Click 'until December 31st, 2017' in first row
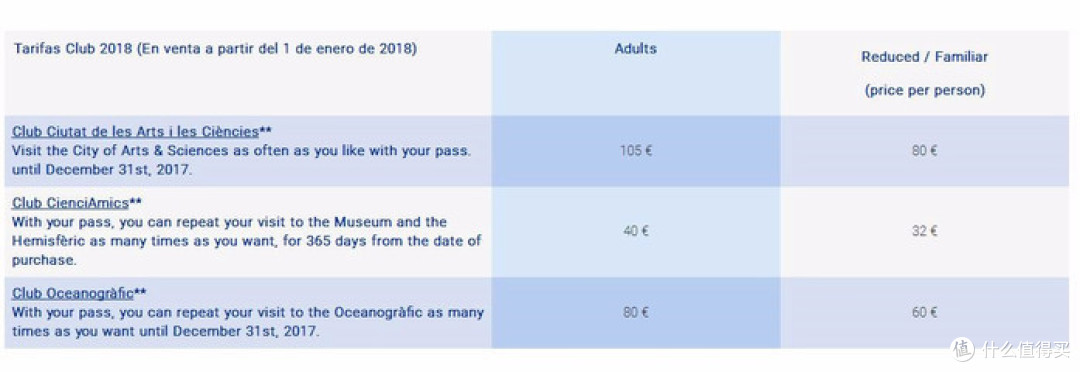The image size is (1080, 372). coord(101,169)
